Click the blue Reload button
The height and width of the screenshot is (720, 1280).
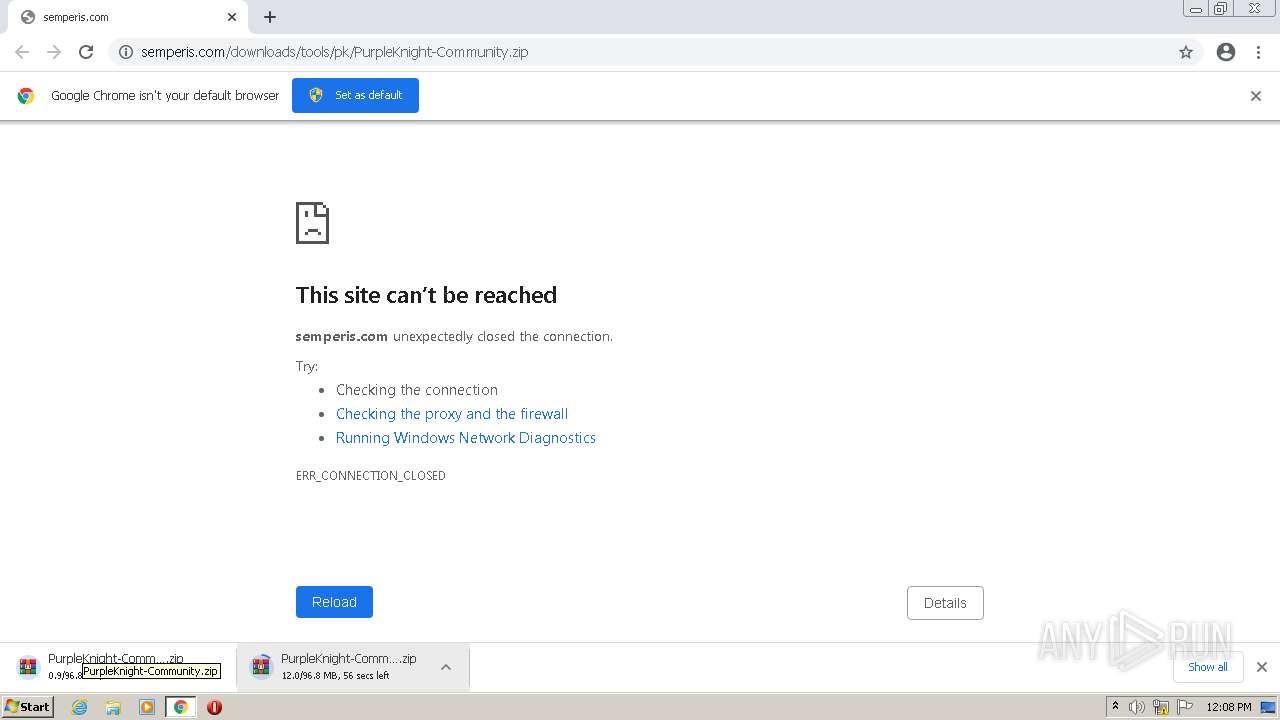334,602
